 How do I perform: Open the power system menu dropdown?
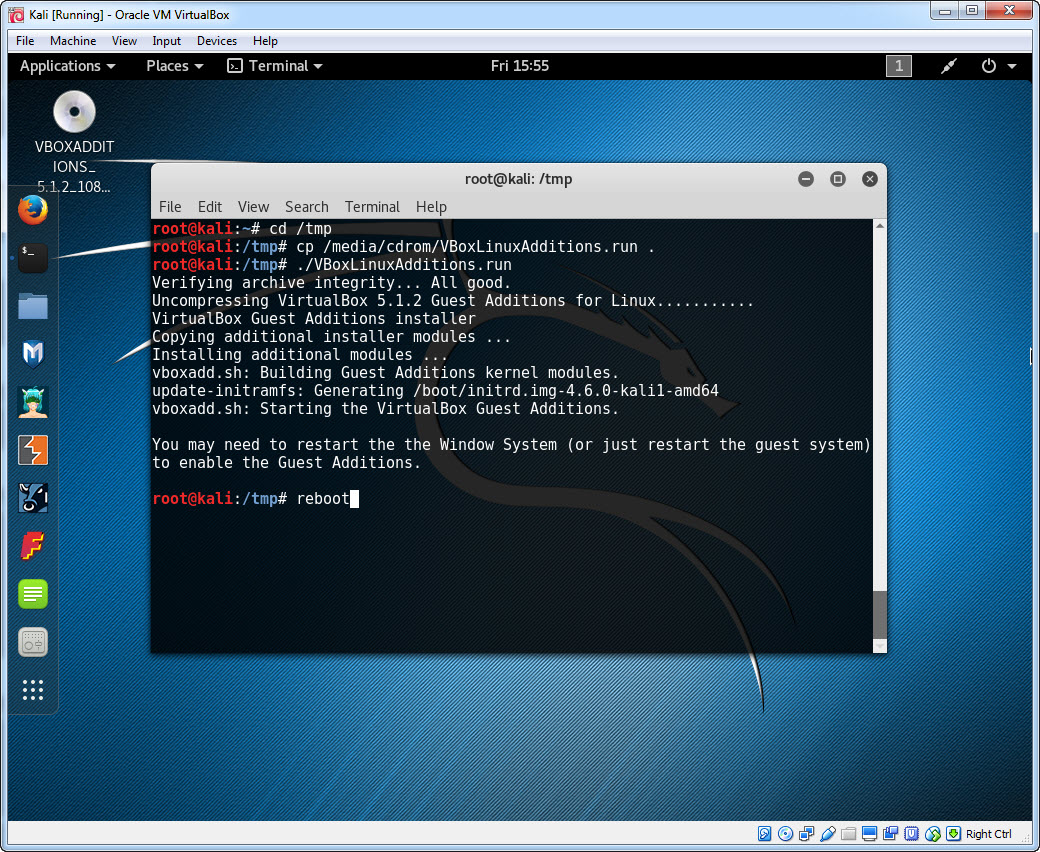998,66
